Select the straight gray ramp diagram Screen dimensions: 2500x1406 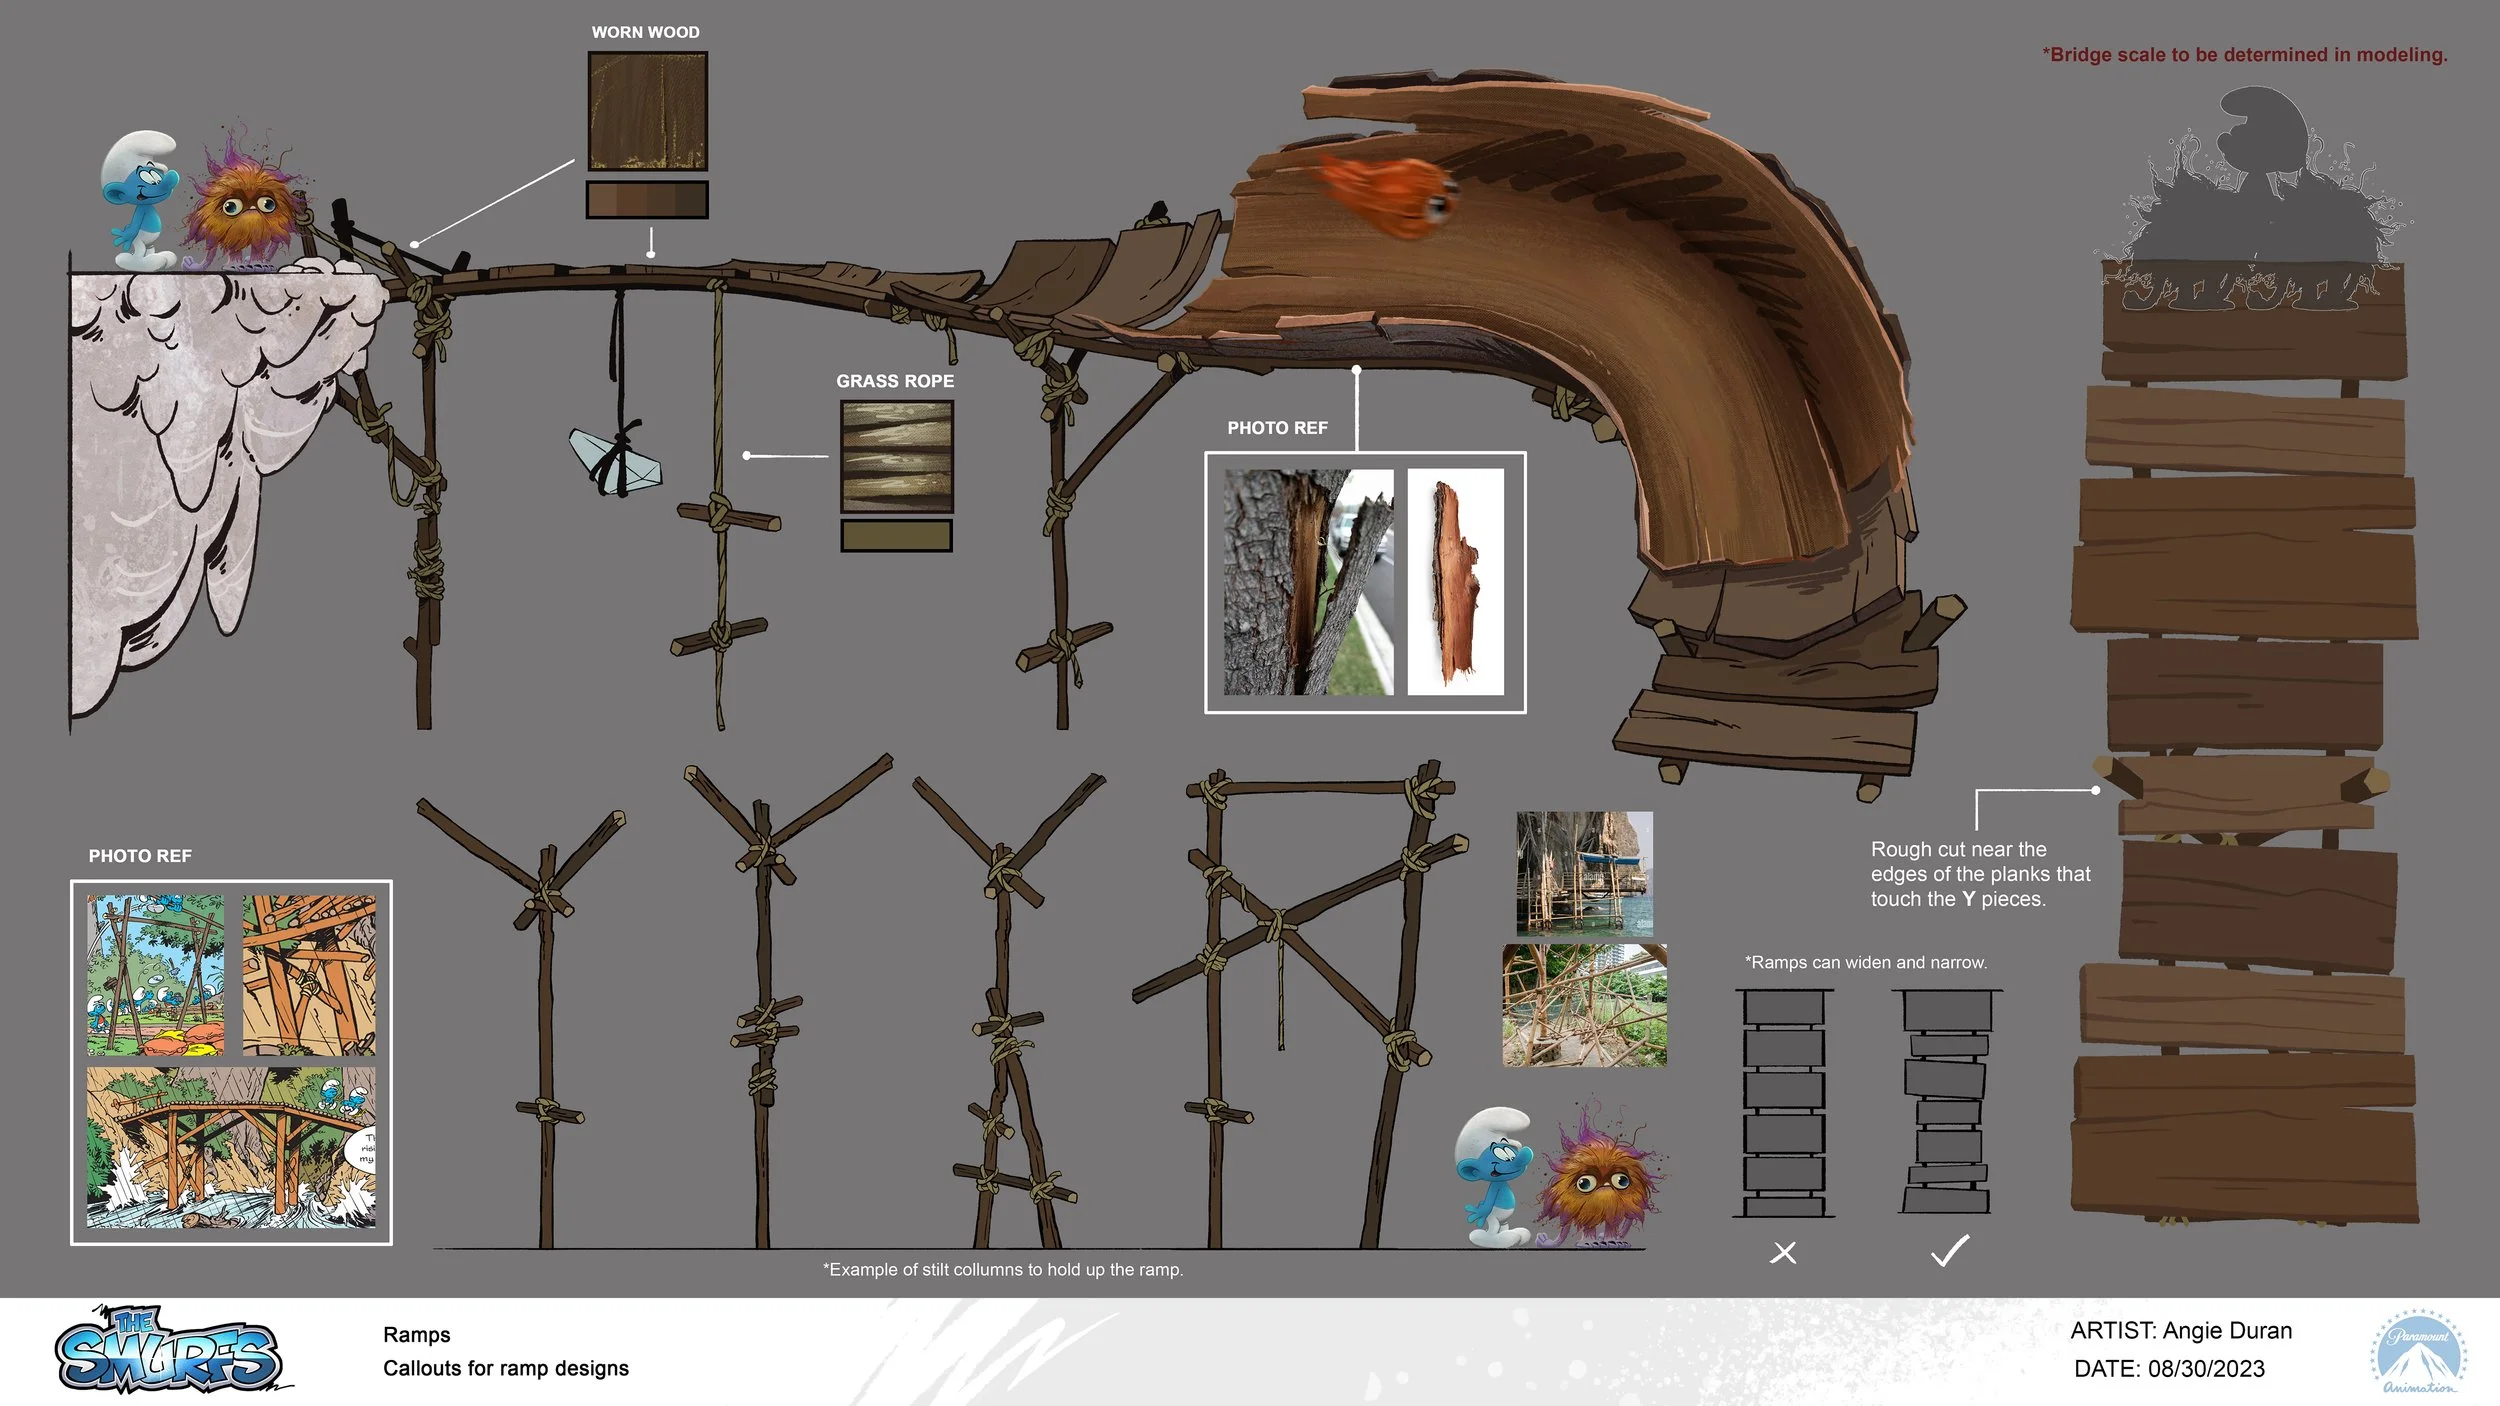(1783, 1103)
